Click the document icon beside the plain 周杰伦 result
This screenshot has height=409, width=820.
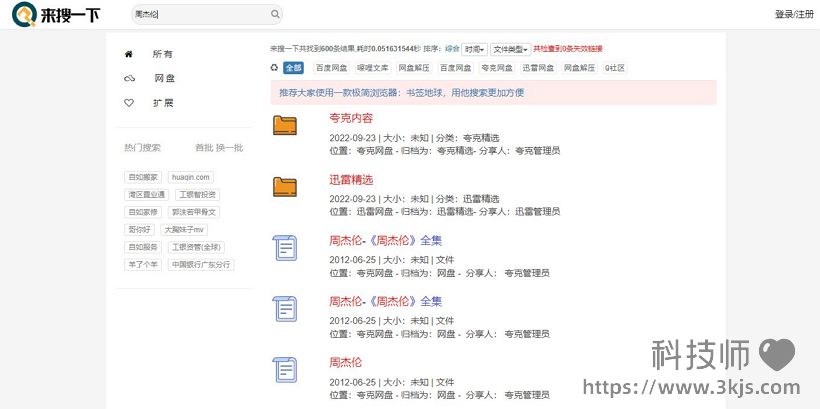(285, 370)
